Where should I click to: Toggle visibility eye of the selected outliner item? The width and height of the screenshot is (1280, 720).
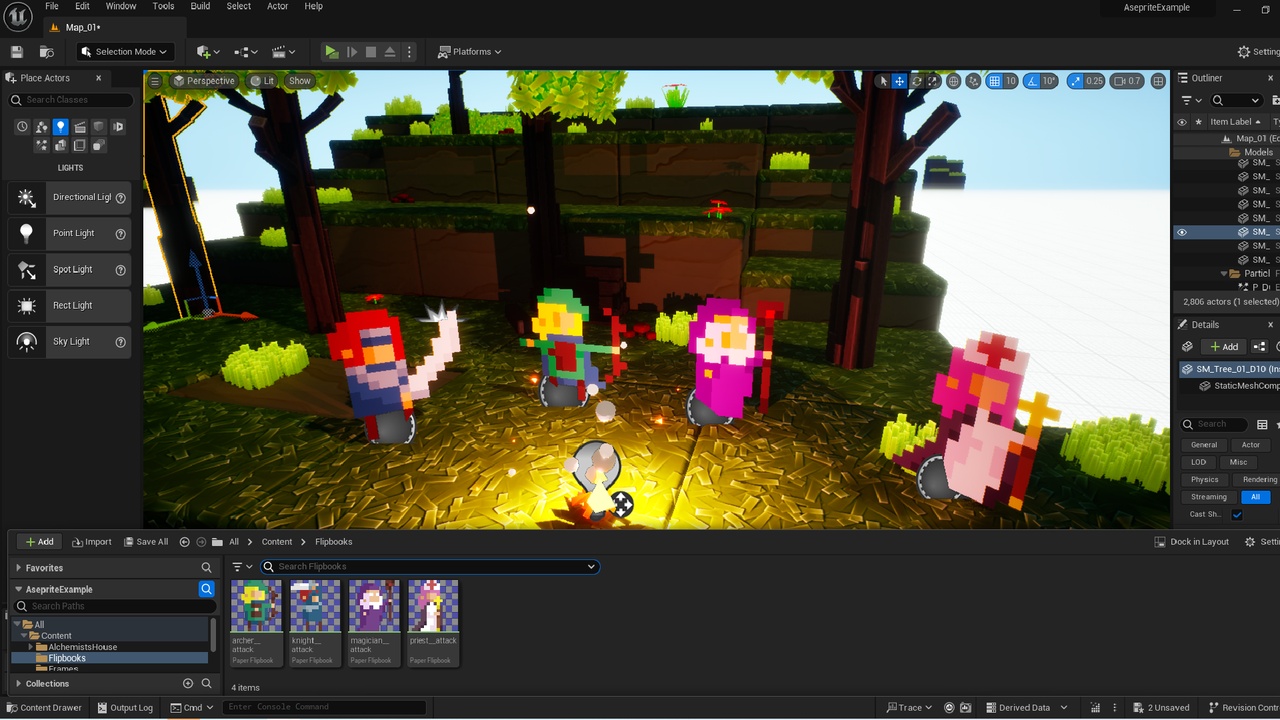(x=1182, y=232)
